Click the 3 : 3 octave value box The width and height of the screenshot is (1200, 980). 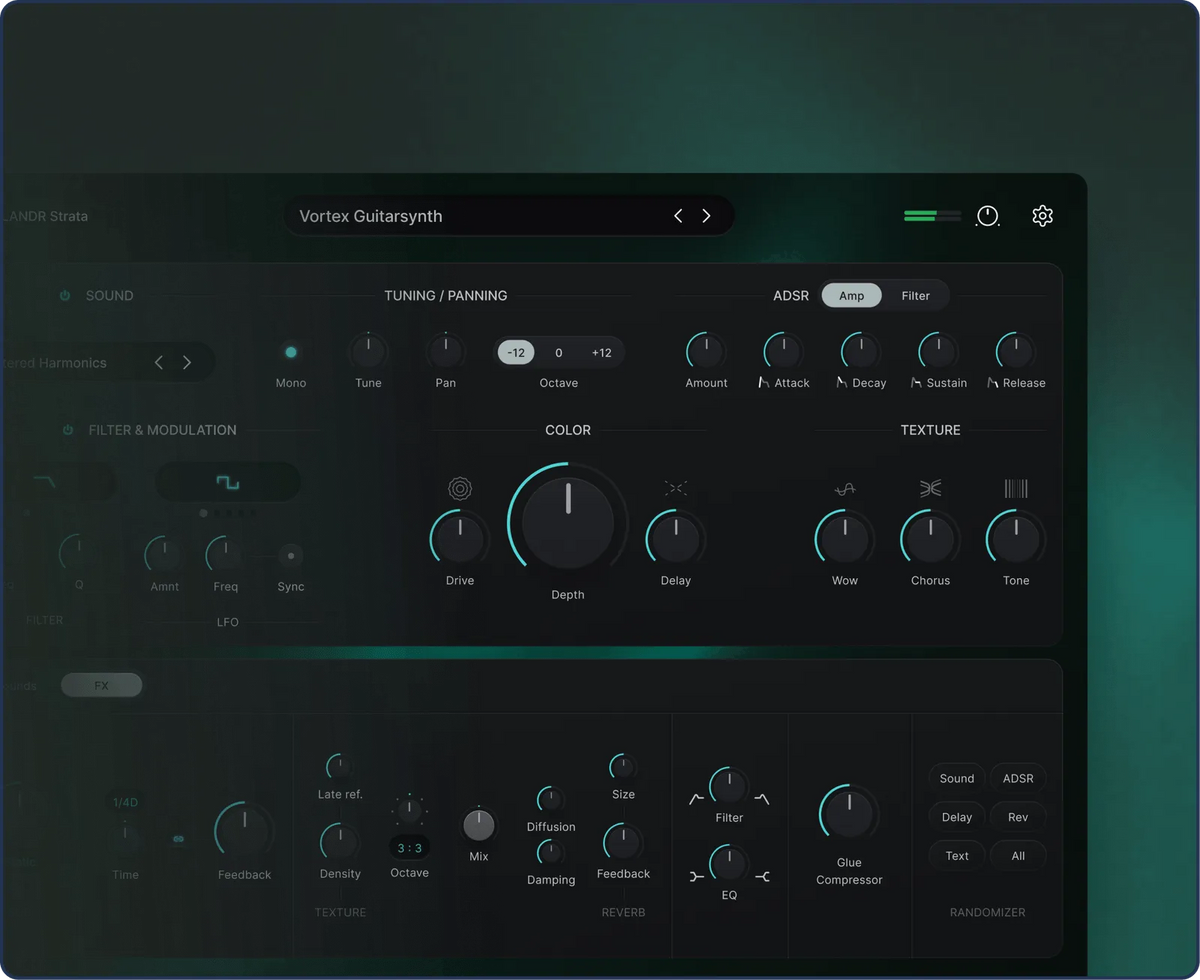click(x=410, y=848)
